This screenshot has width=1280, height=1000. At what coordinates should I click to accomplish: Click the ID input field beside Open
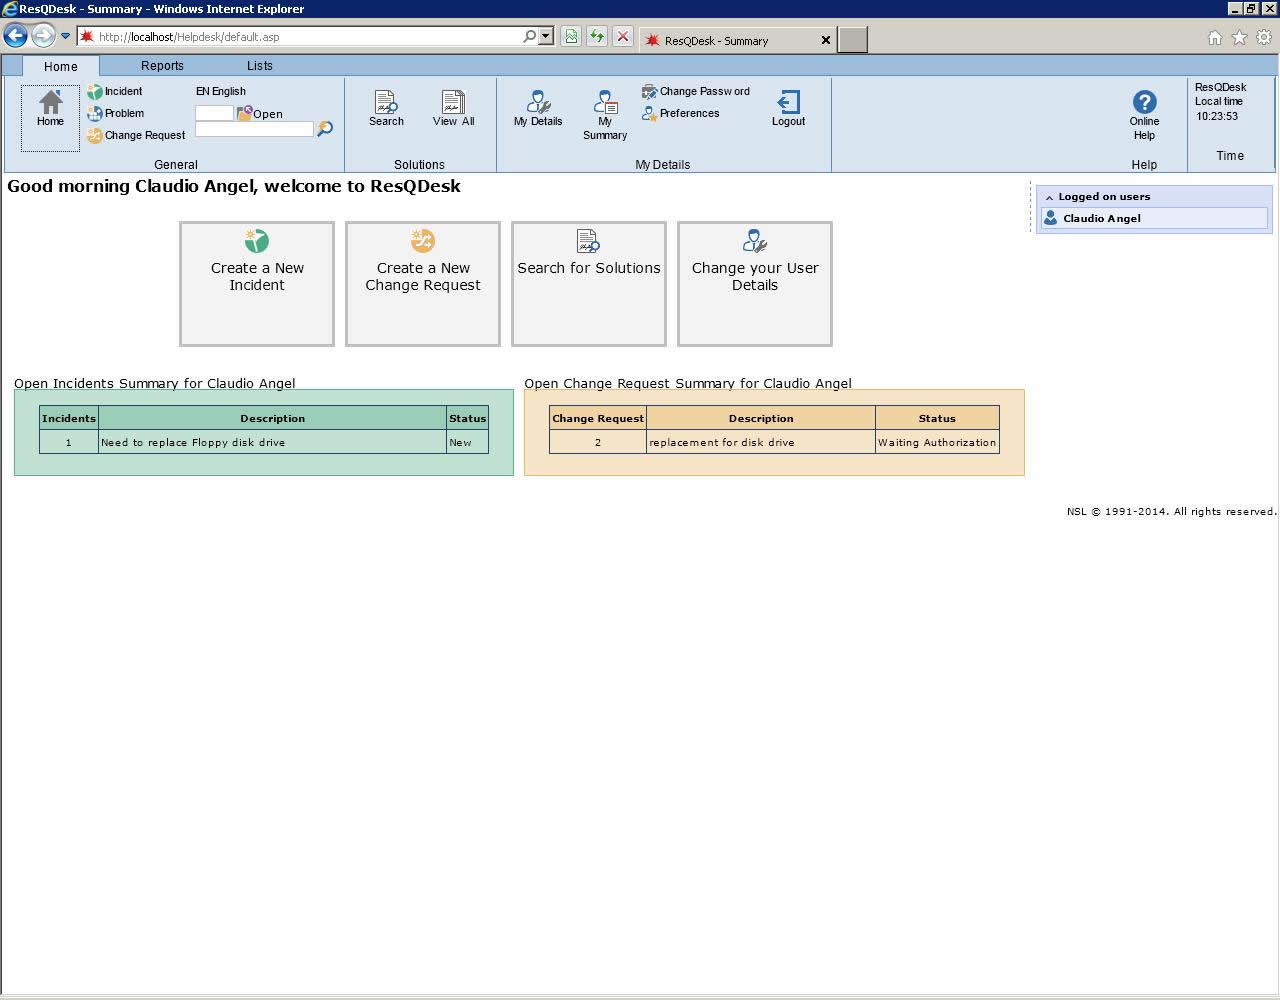coord(214,113)
